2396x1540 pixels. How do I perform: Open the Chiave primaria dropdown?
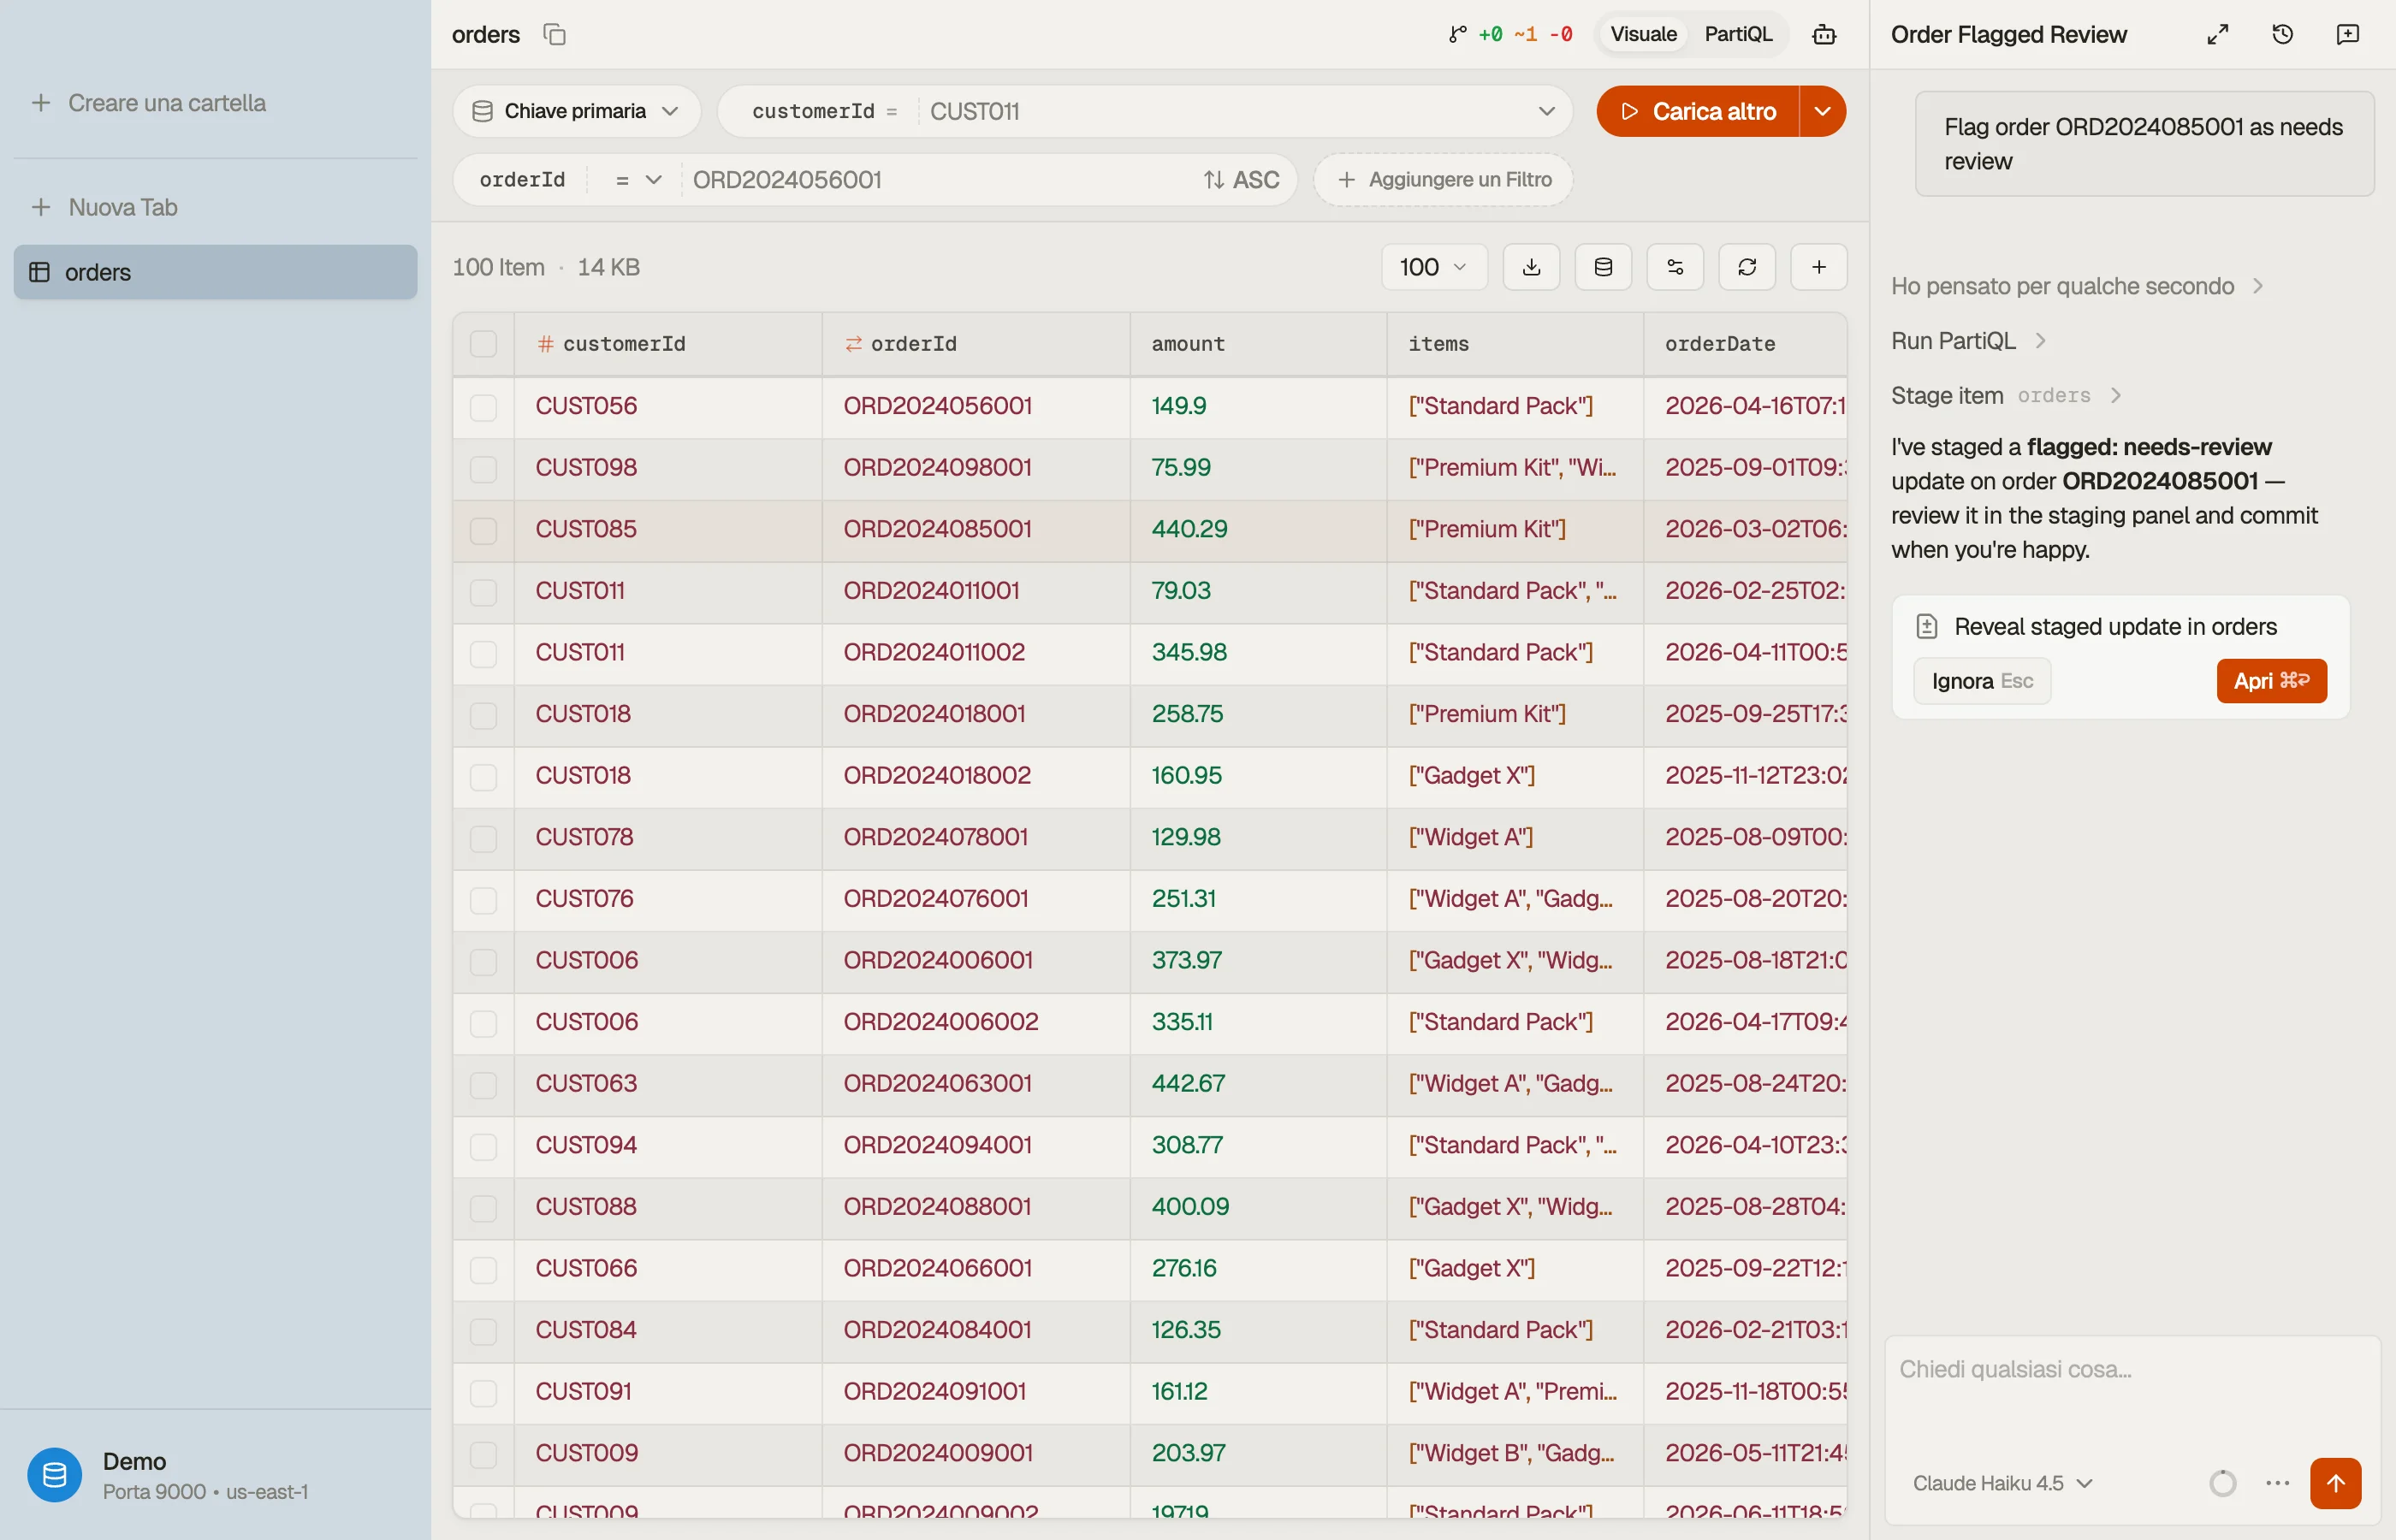pyautogui.click(x=576, y=111)
